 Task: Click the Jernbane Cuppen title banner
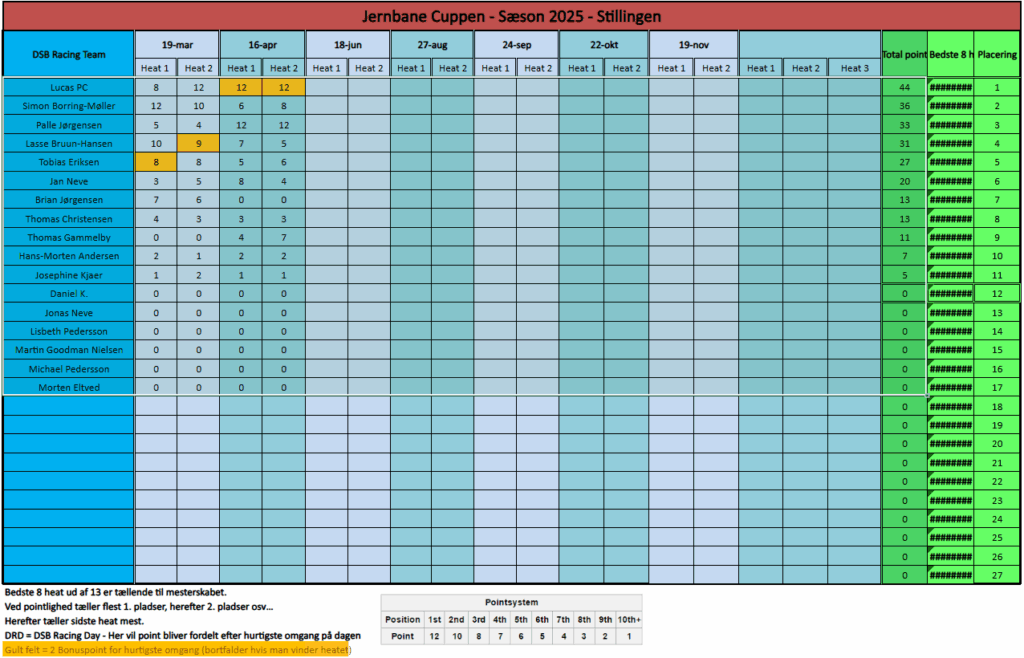511,16
